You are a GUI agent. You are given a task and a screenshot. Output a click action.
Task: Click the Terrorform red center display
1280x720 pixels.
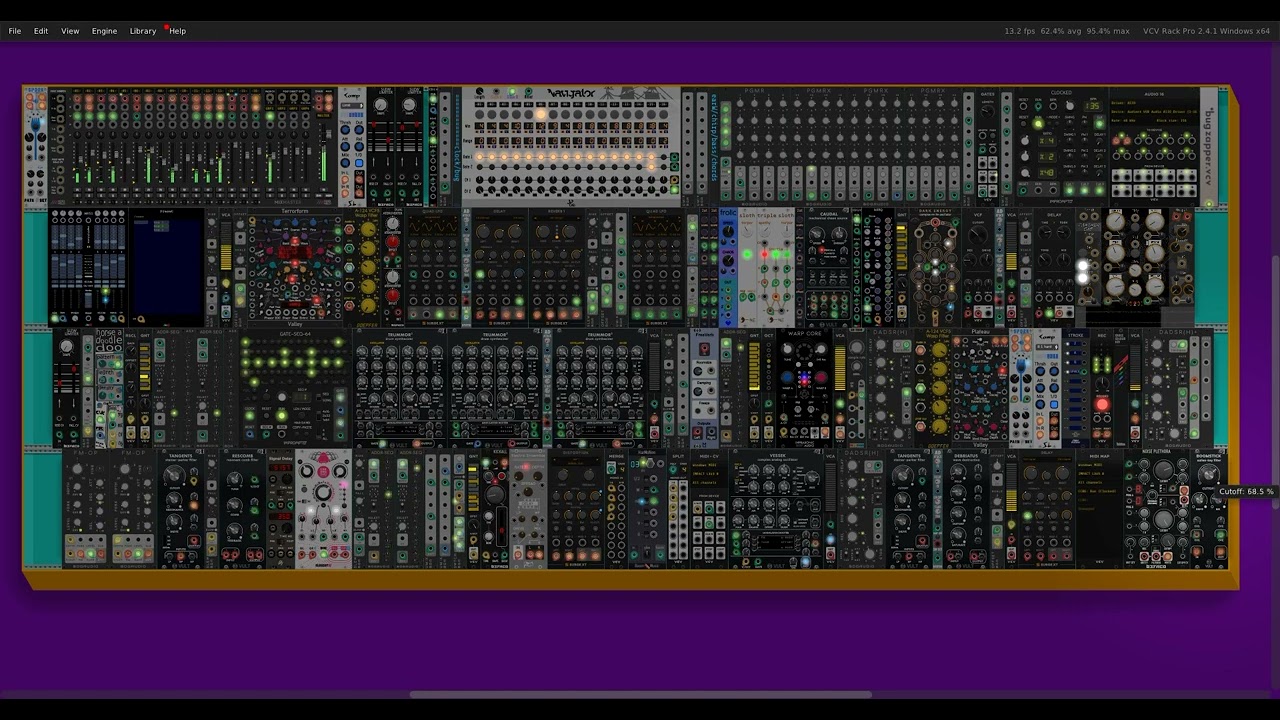point(295,252)
